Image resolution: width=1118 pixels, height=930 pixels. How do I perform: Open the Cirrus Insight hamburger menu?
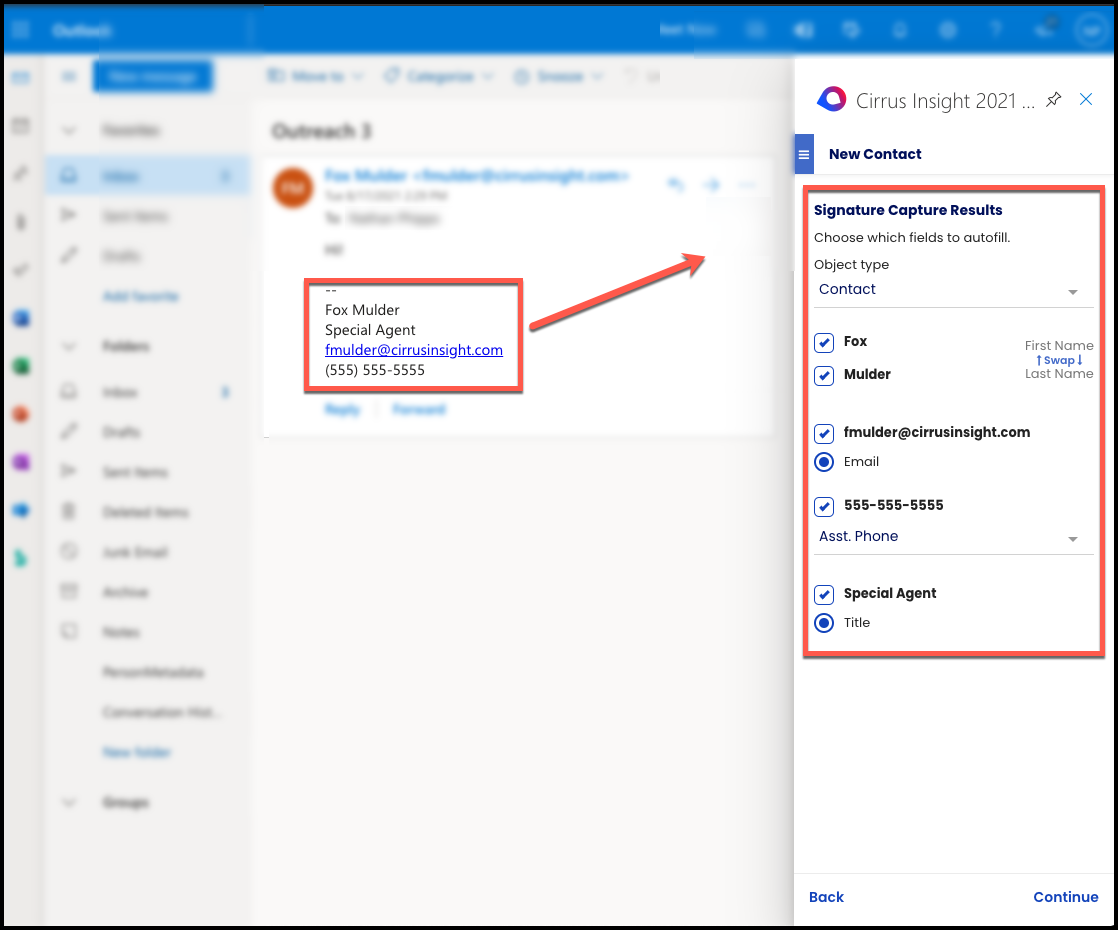coord(804,154)
